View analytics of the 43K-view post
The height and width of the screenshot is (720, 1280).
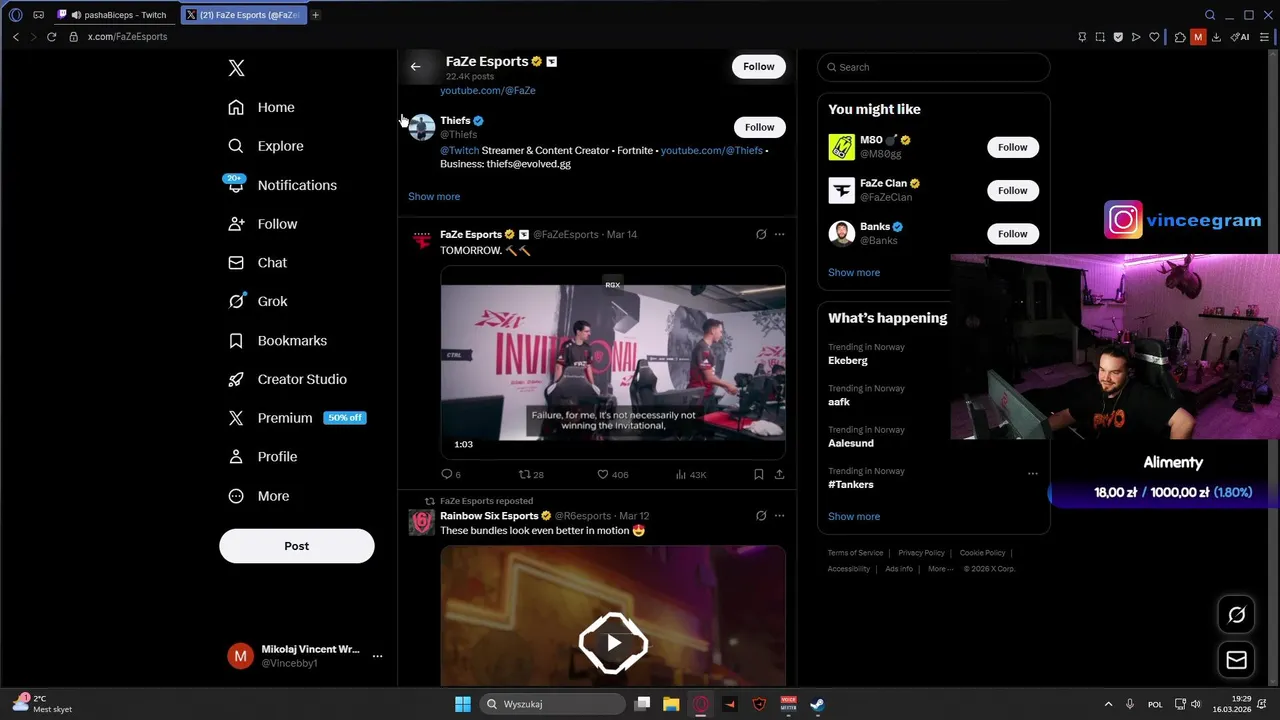pos(691,474)
